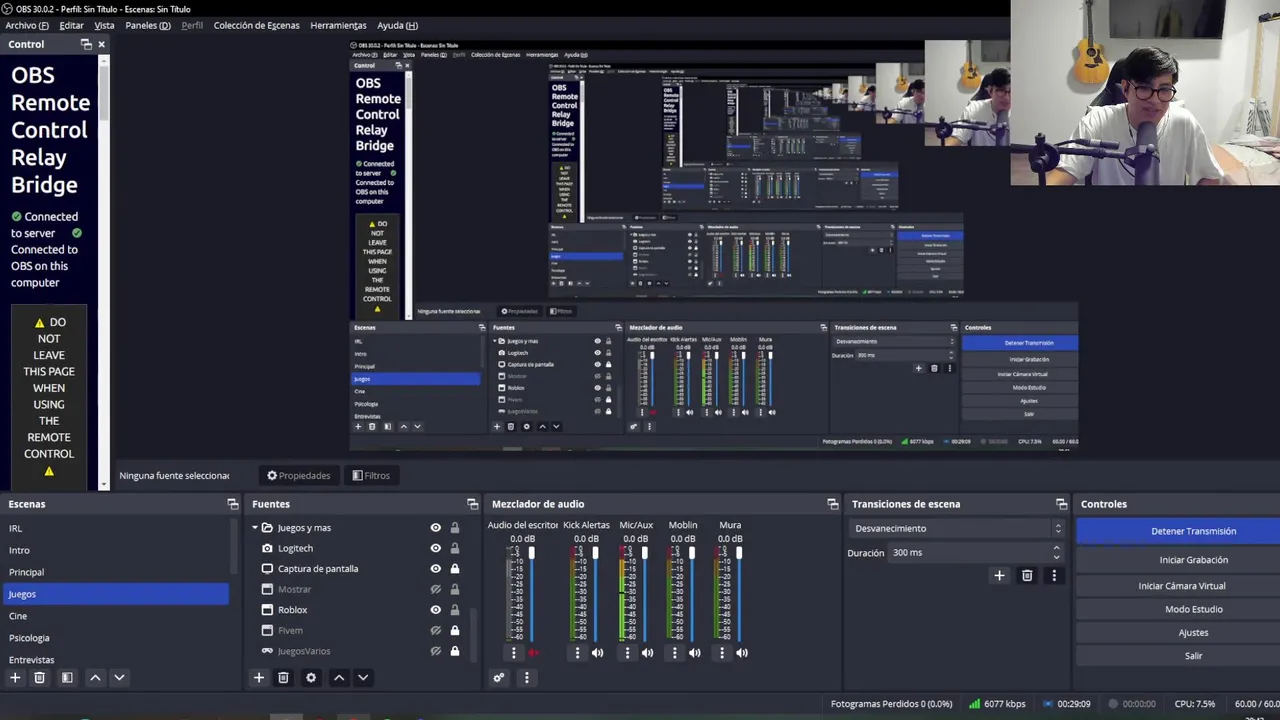The width and height of the screenshot is (1280, 720).
Task: Open Ajustes from the Controles panel
Action: pyautogui.click(x=1178, y=633)
